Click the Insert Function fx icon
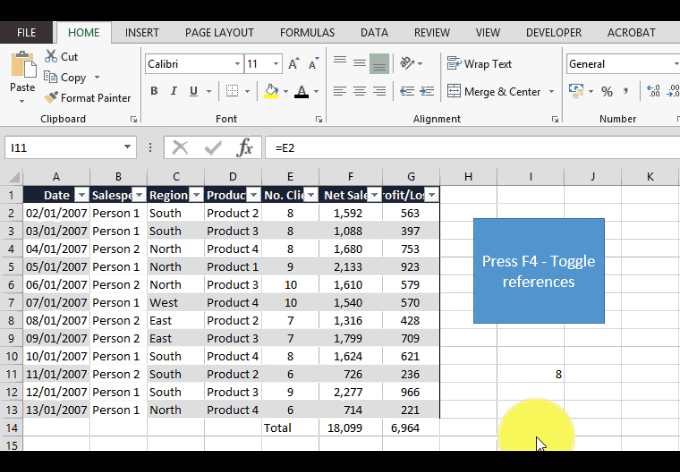680x472 pixels. 245,148
